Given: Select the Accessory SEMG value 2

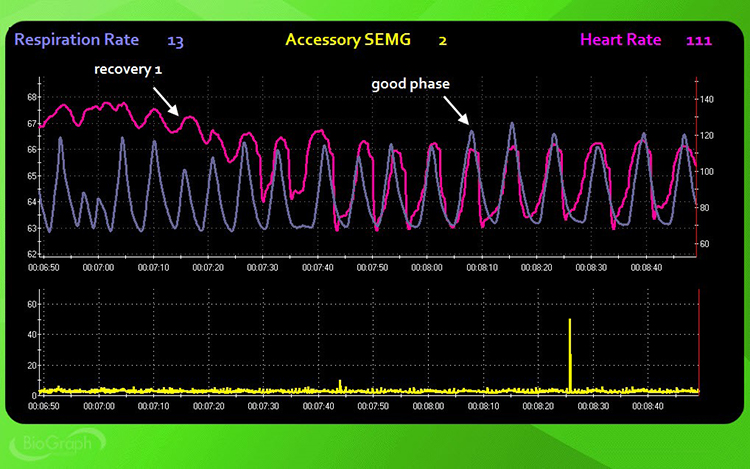Looking at the screenshot, I should coord(442,41).
